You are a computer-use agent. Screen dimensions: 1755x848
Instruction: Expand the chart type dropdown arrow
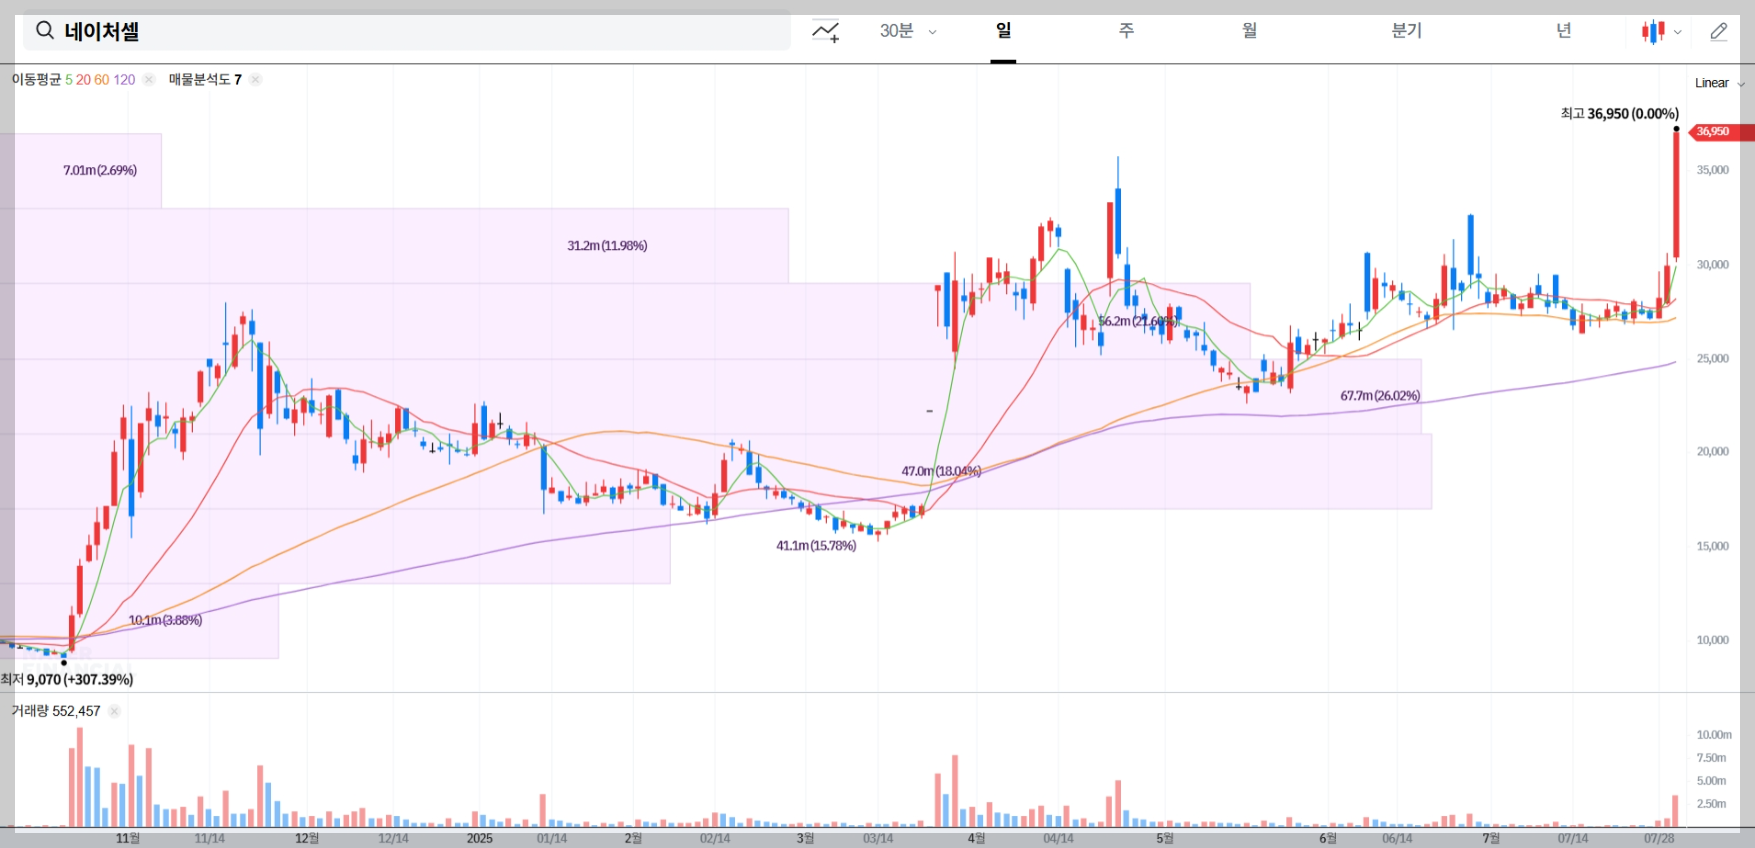tap(1678, 32)
